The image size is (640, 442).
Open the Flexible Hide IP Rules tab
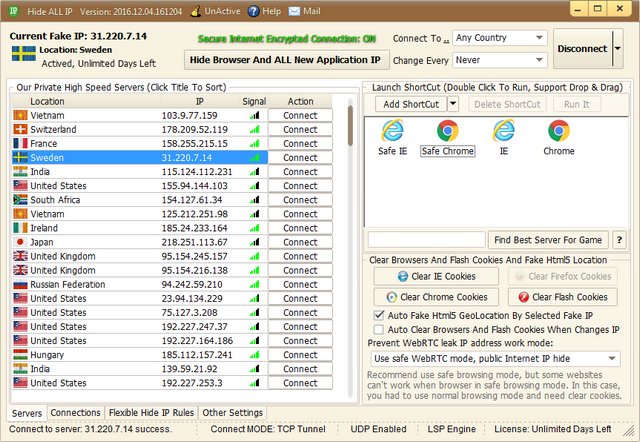[151, 413]
